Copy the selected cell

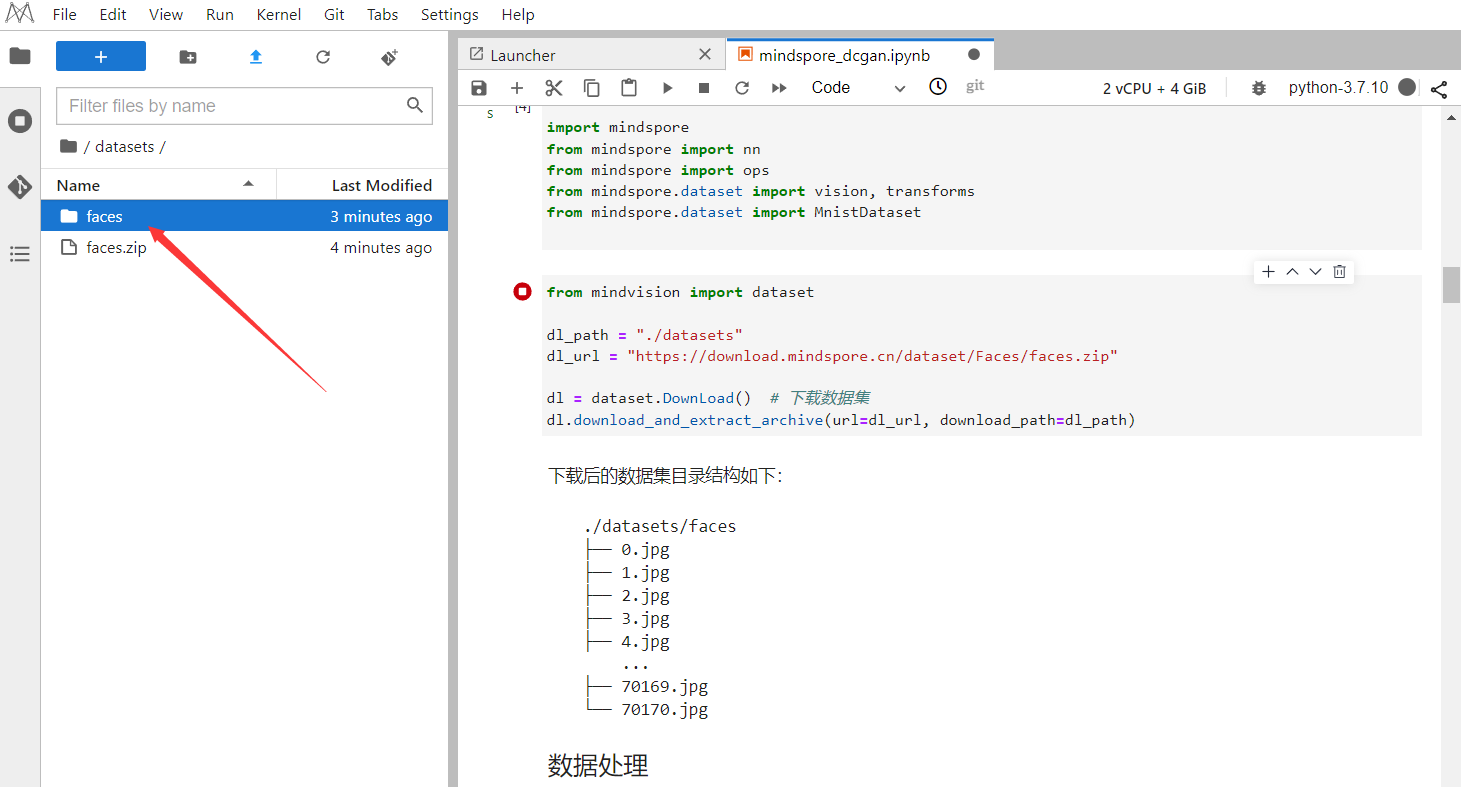[x=592, y=88]
